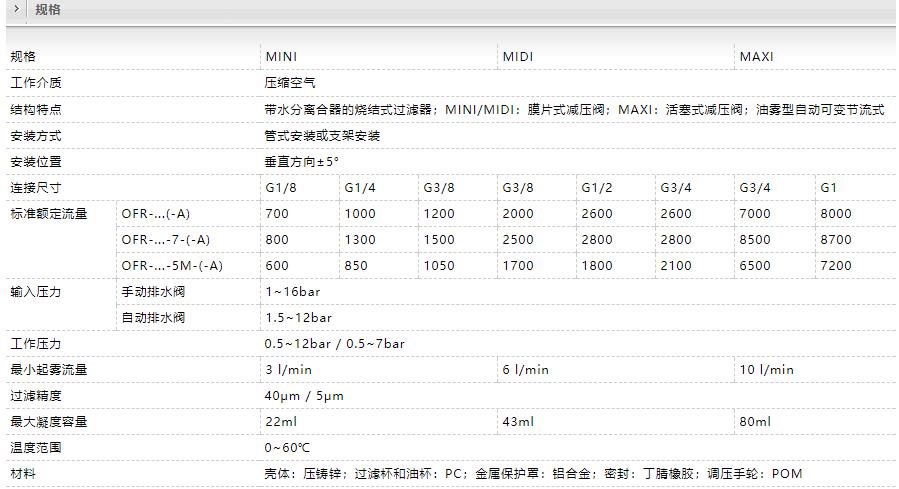Select the OFR-...-7-(-A) row label

[x=166, y=240]
